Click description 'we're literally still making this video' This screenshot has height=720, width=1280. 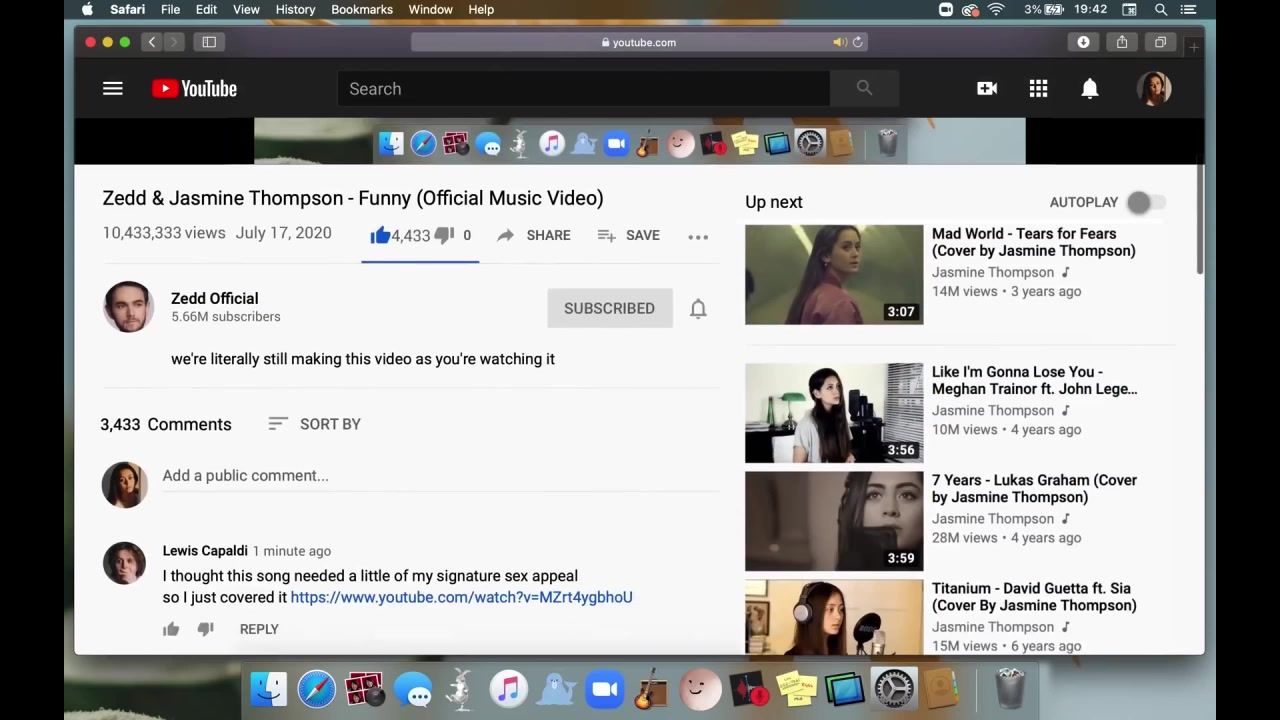click(x=363, y=359)
